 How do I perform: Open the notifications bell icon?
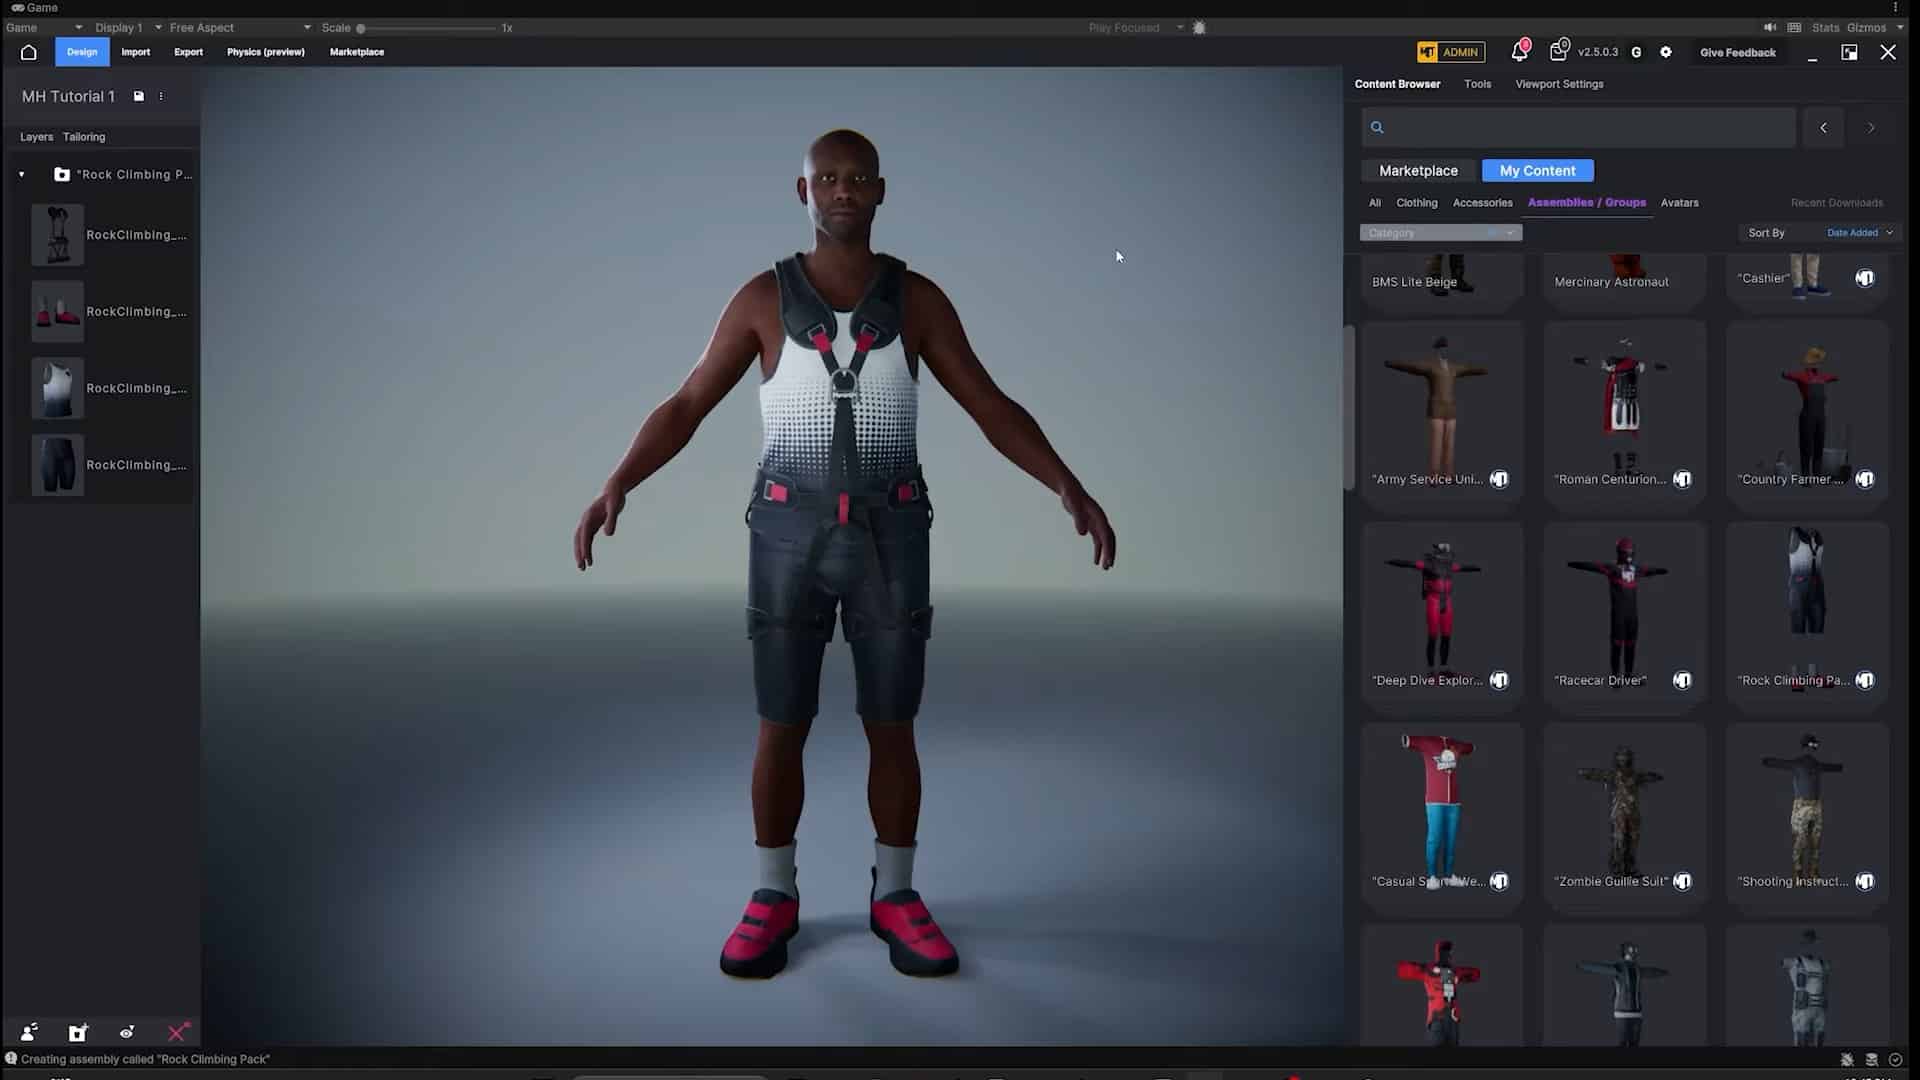point(1519,52)
